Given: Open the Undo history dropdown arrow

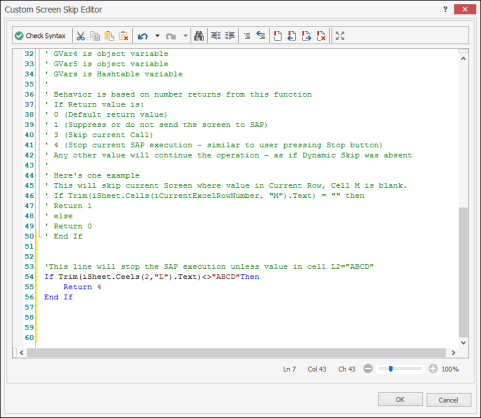Looking at the screenshot, I should tap(157, 36).
